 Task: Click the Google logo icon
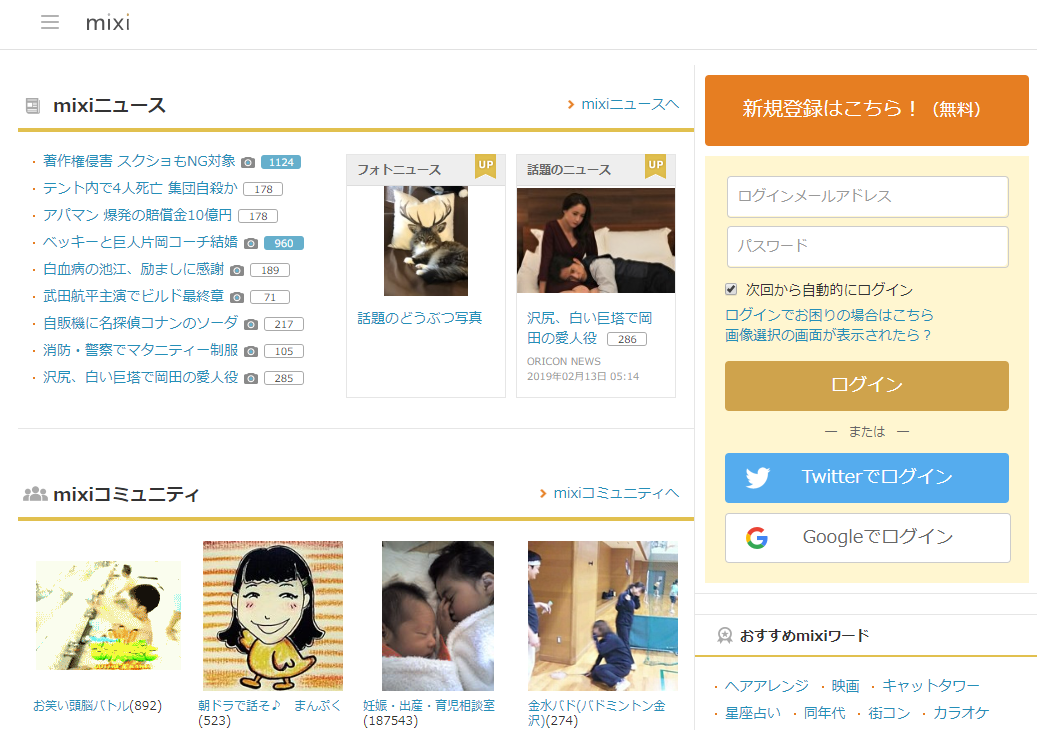click(757, 538)
